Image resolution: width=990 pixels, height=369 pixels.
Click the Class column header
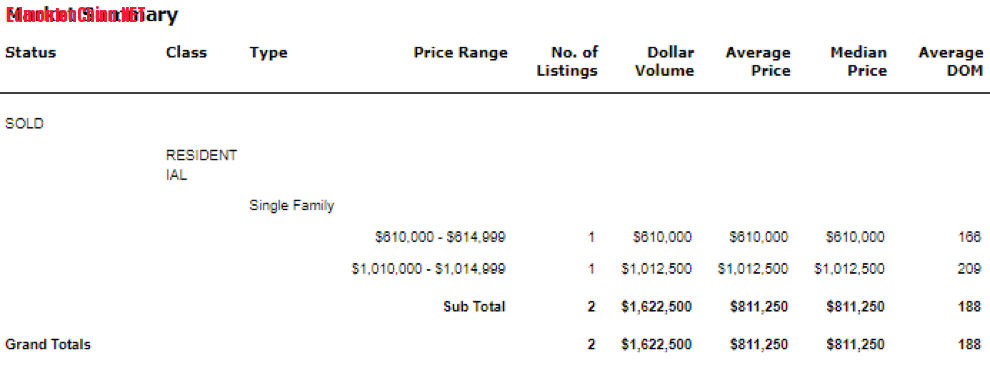pyautogui.click(x=186, y=52)
